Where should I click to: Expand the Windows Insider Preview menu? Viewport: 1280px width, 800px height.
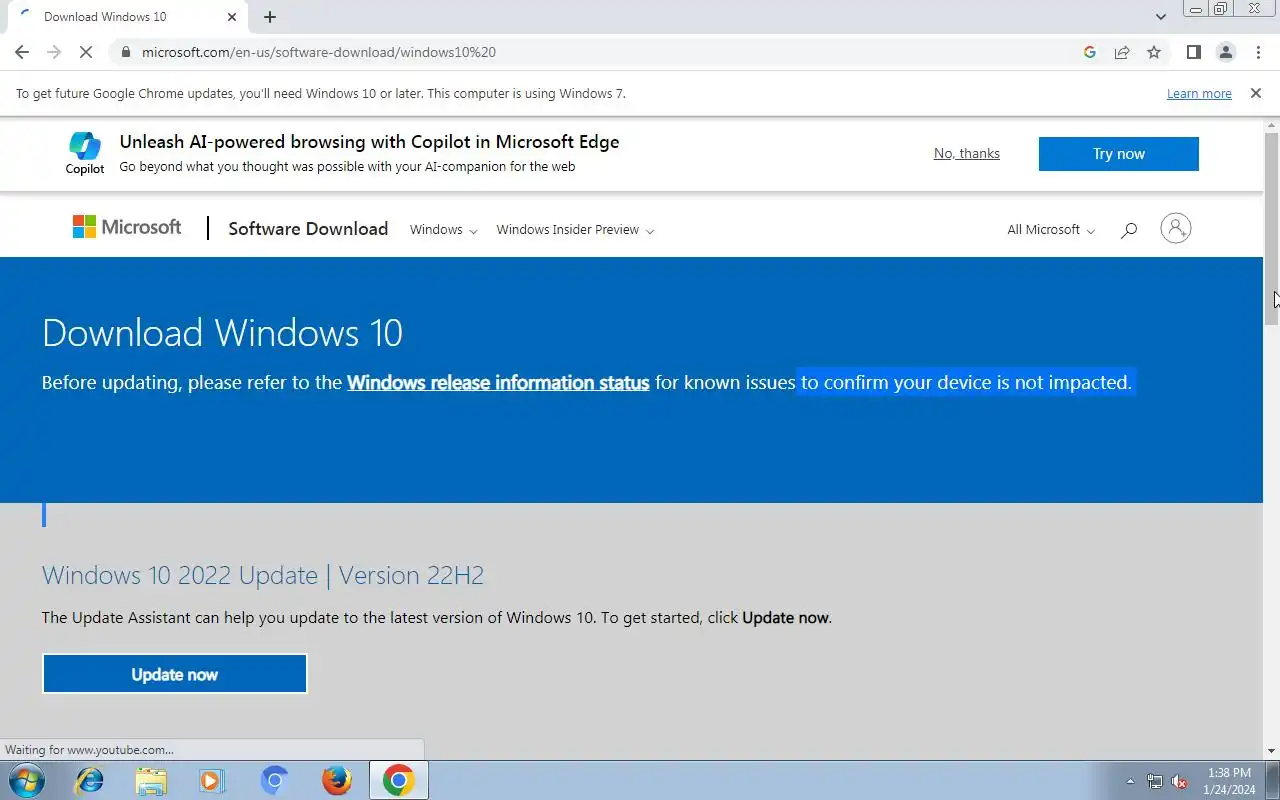coord(575,230)
